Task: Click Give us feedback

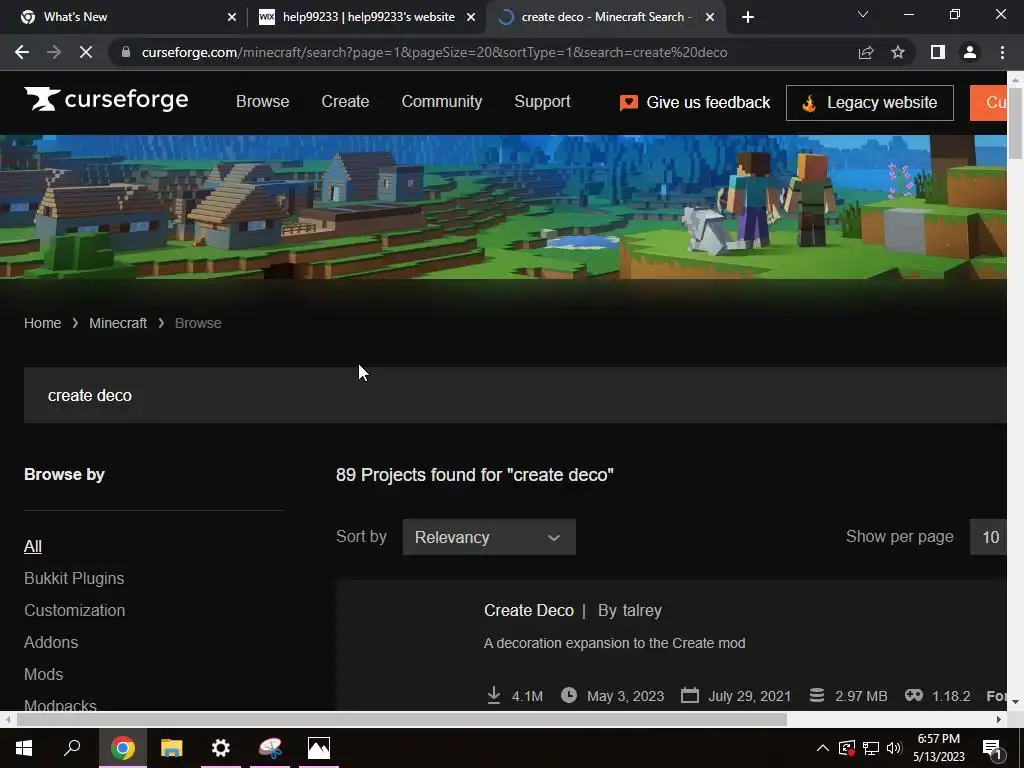Action: (x=695, y=103)
